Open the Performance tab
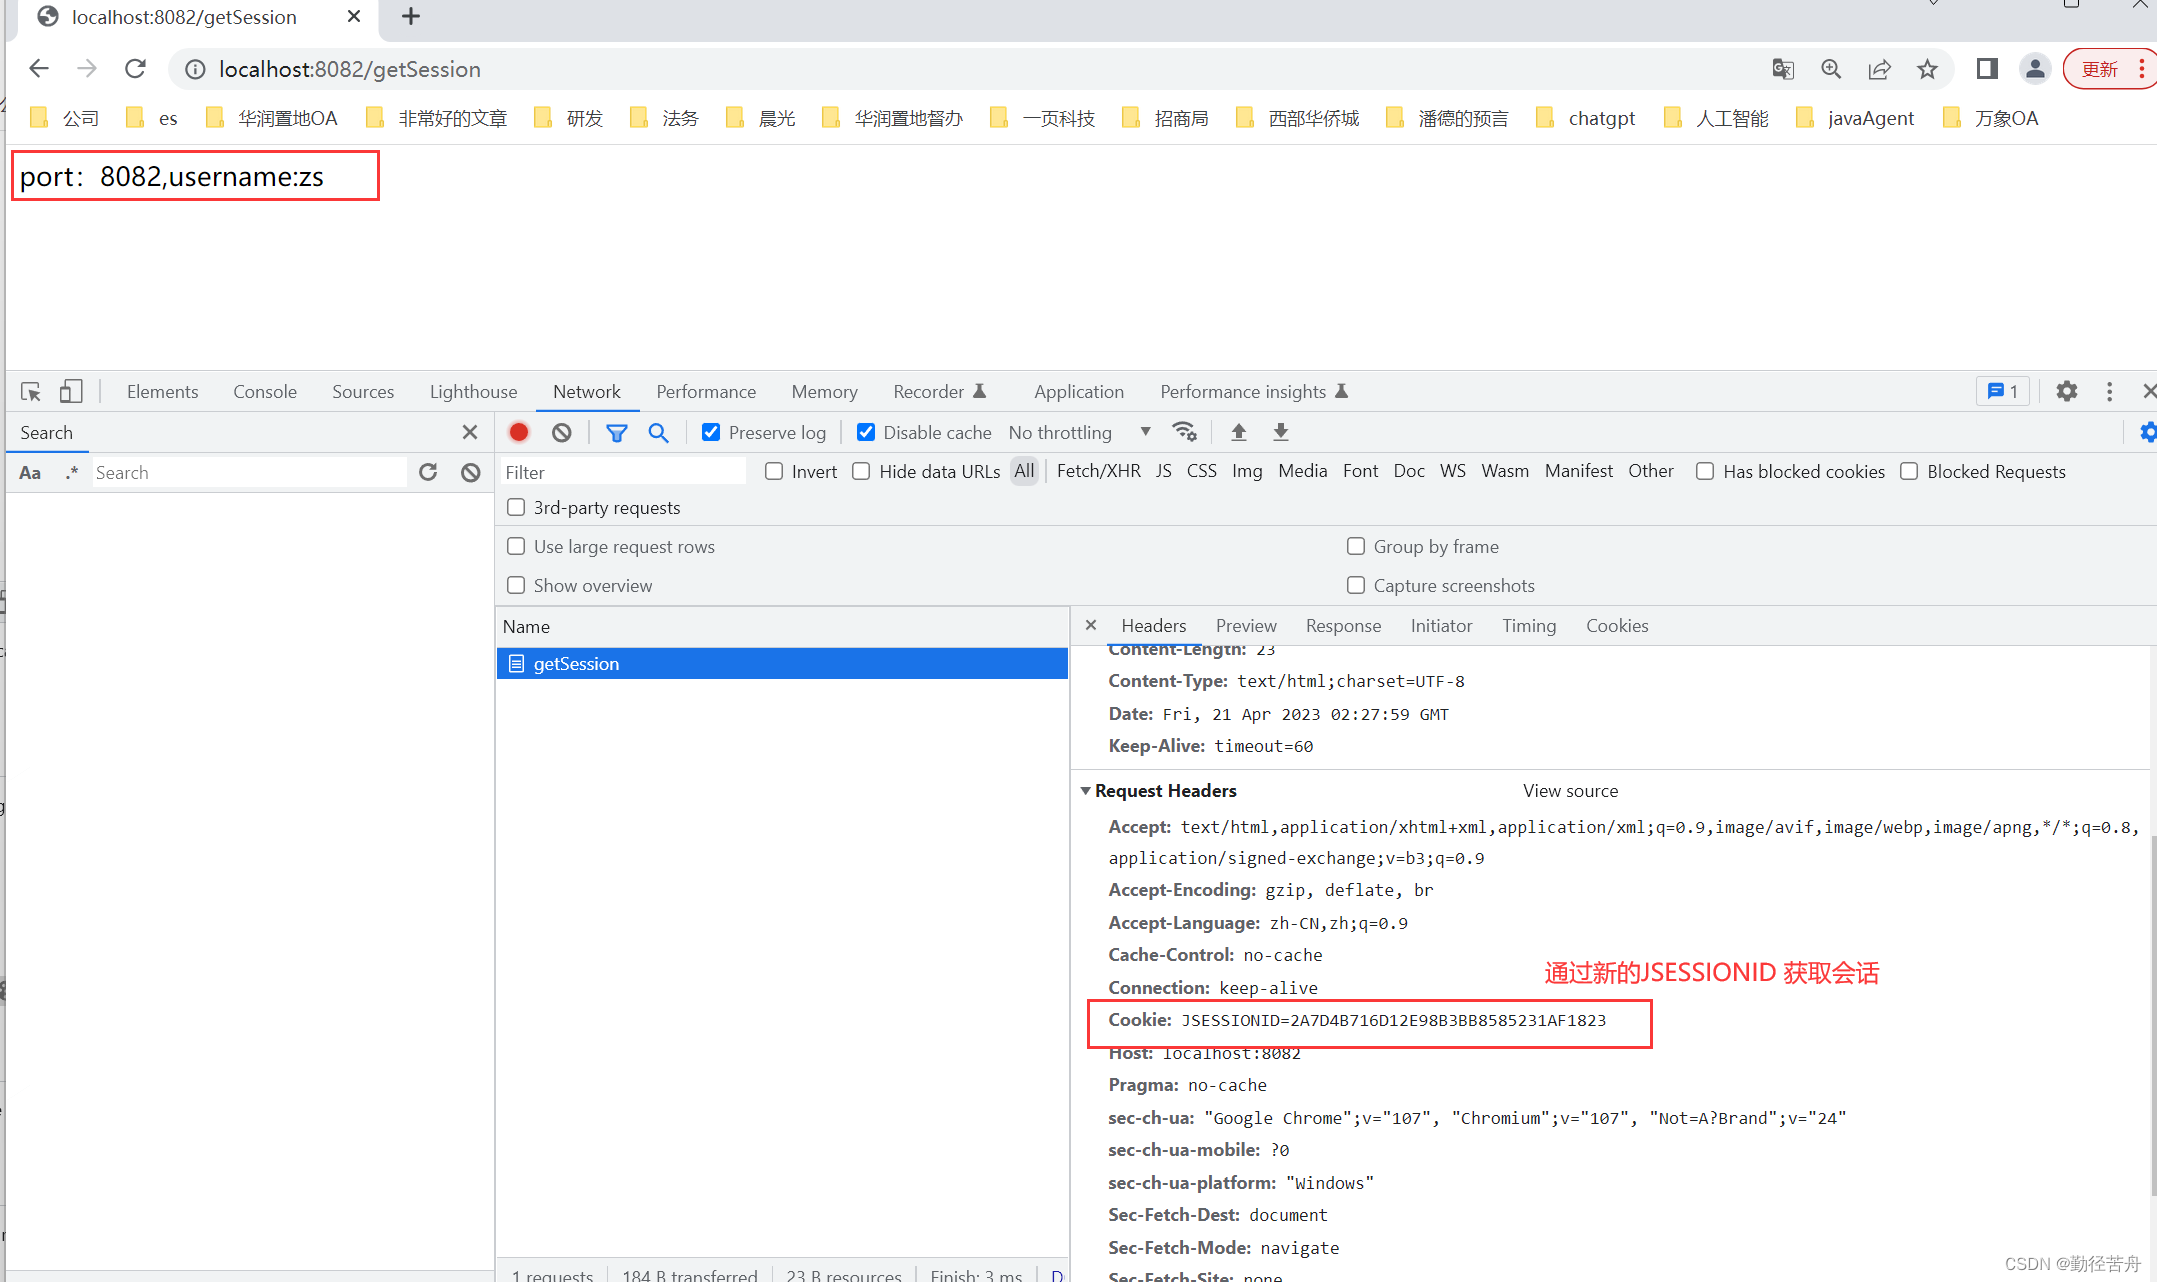This screenshot has height=1282, width=2157. coord(706,392)
